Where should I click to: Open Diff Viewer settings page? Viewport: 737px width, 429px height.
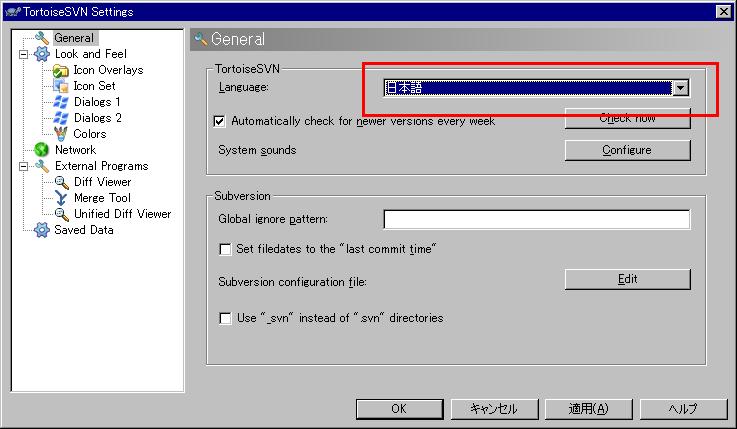[x=102, y=182]
